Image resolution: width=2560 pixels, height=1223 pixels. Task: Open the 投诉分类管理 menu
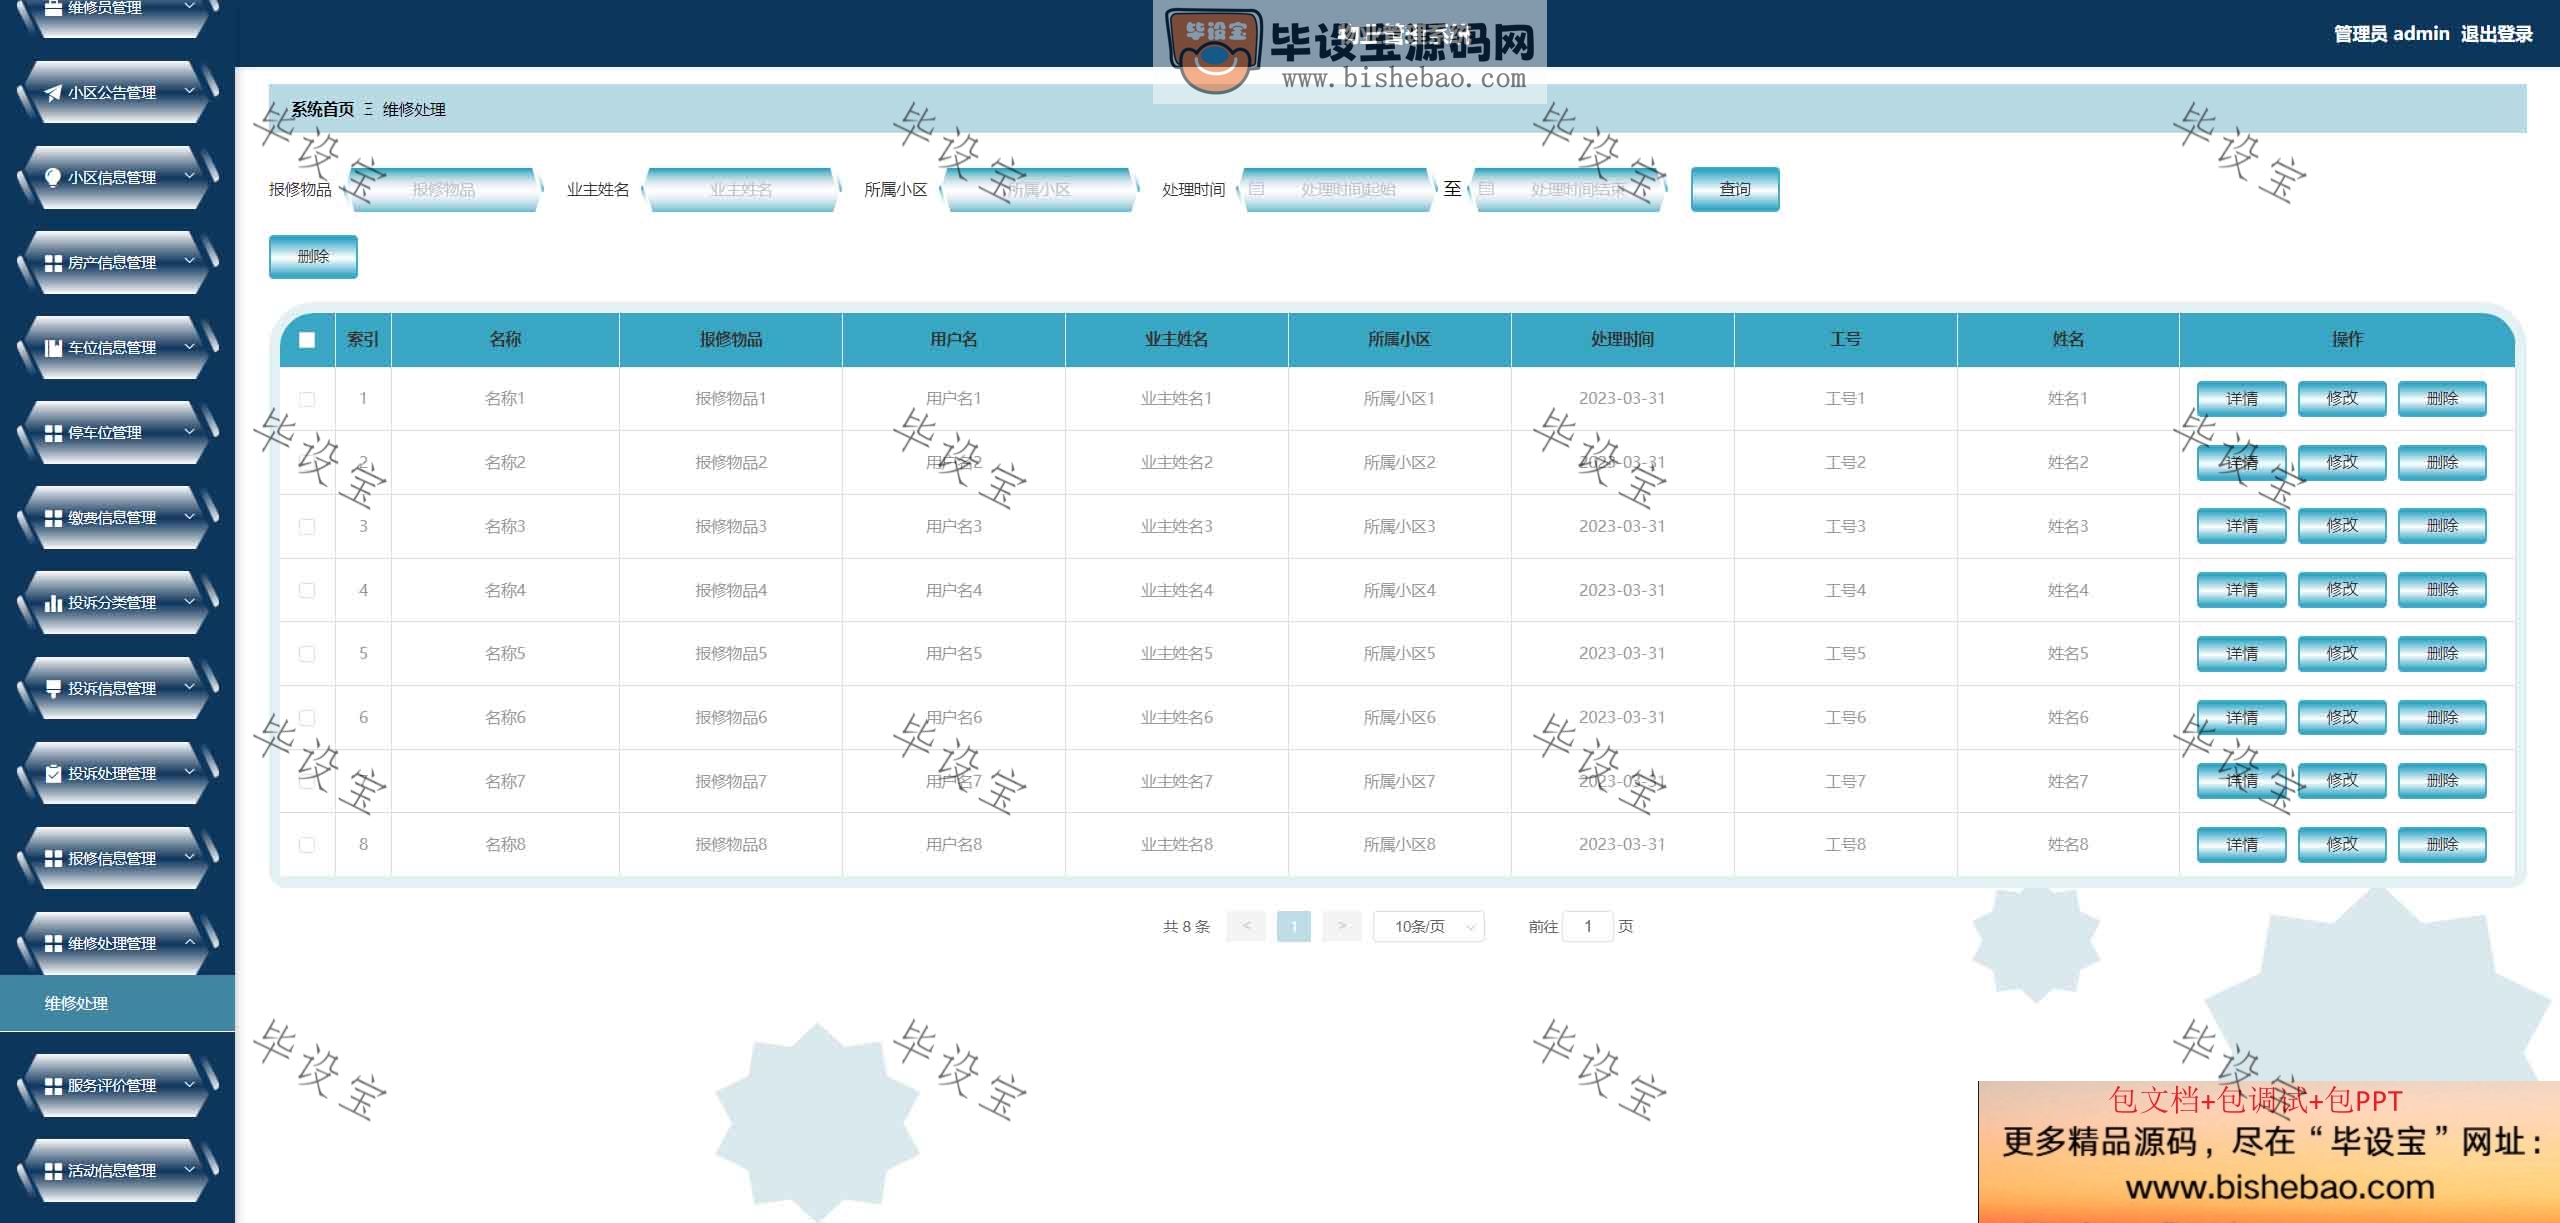click(x=118, y=603)
